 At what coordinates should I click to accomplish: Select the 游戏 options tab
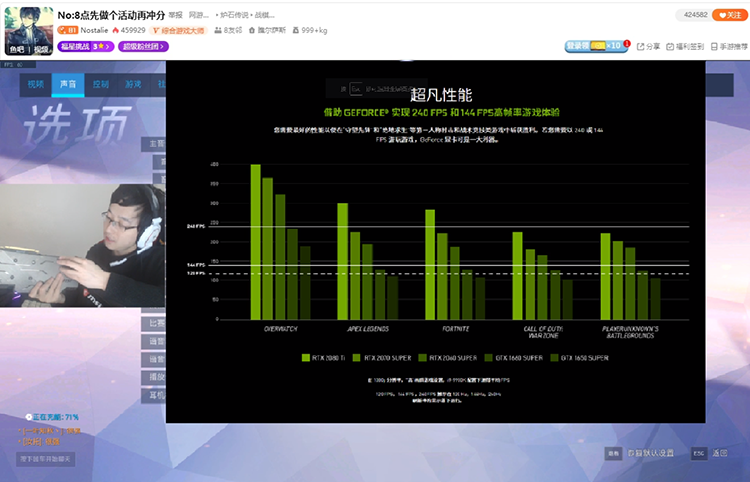coord(133,85)
